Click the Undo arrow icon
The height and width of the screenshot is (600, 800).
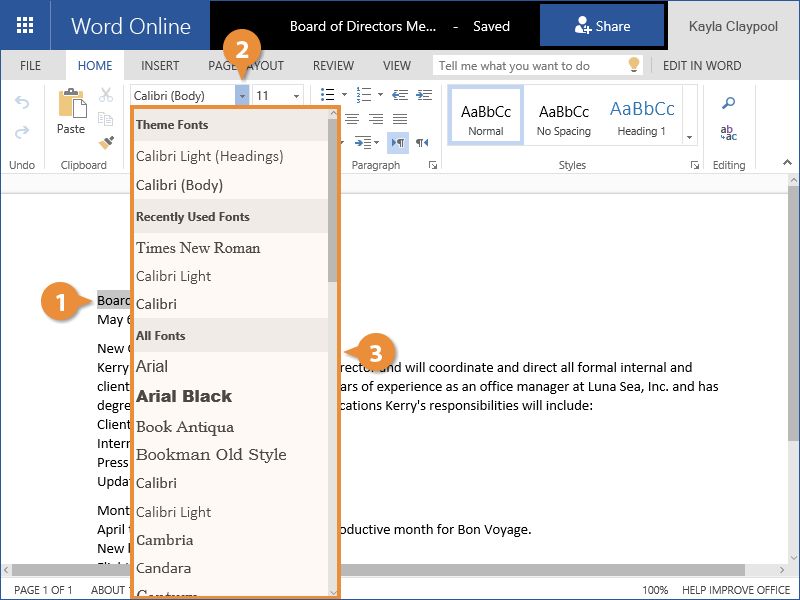pos(22,103)
